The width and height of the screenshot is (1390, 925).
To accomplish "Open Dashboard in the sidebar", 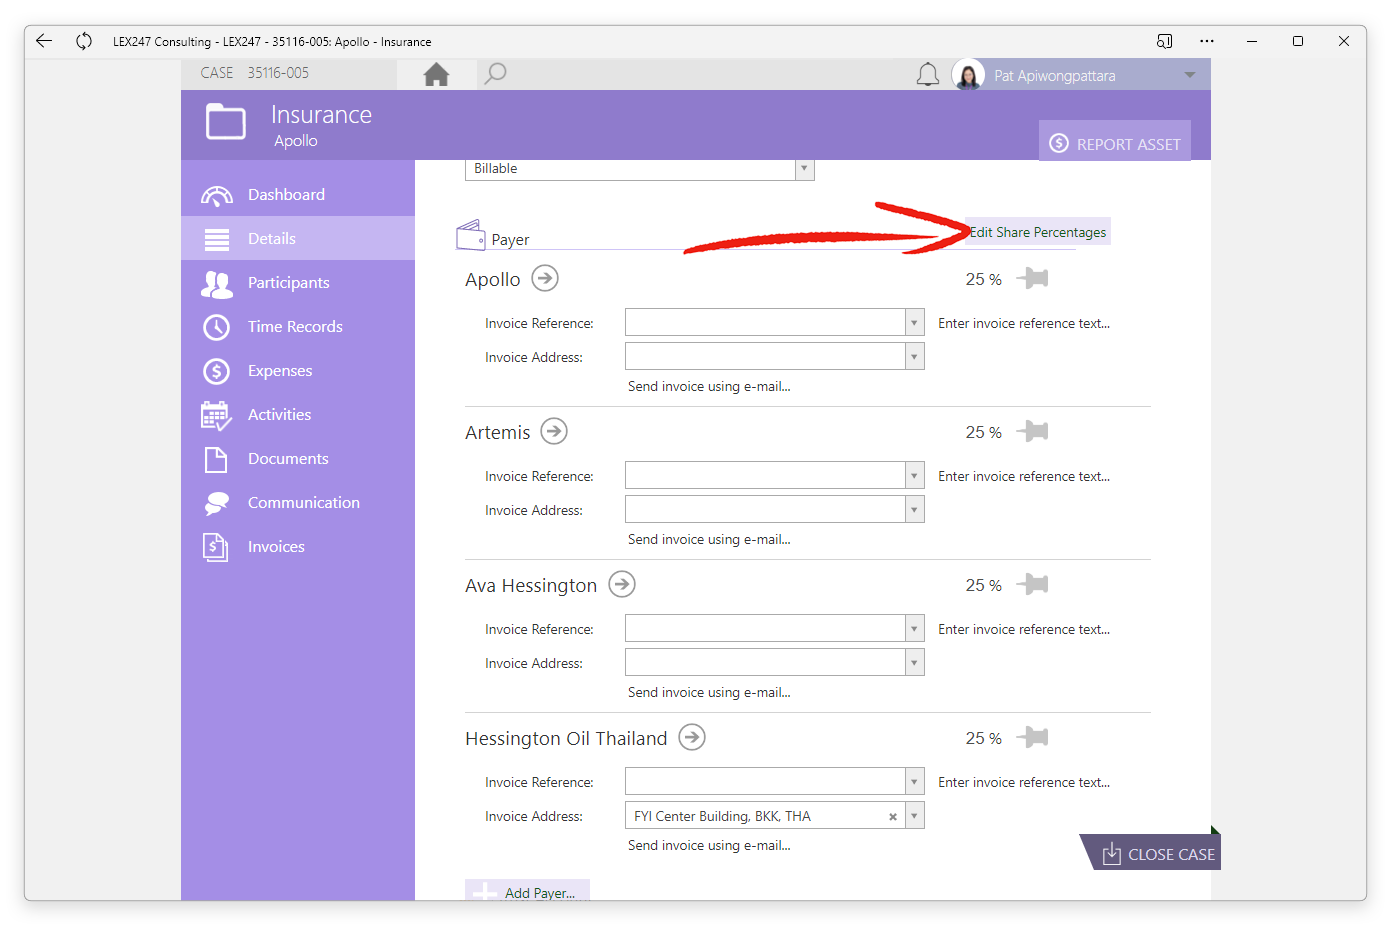I will (298, 194).
